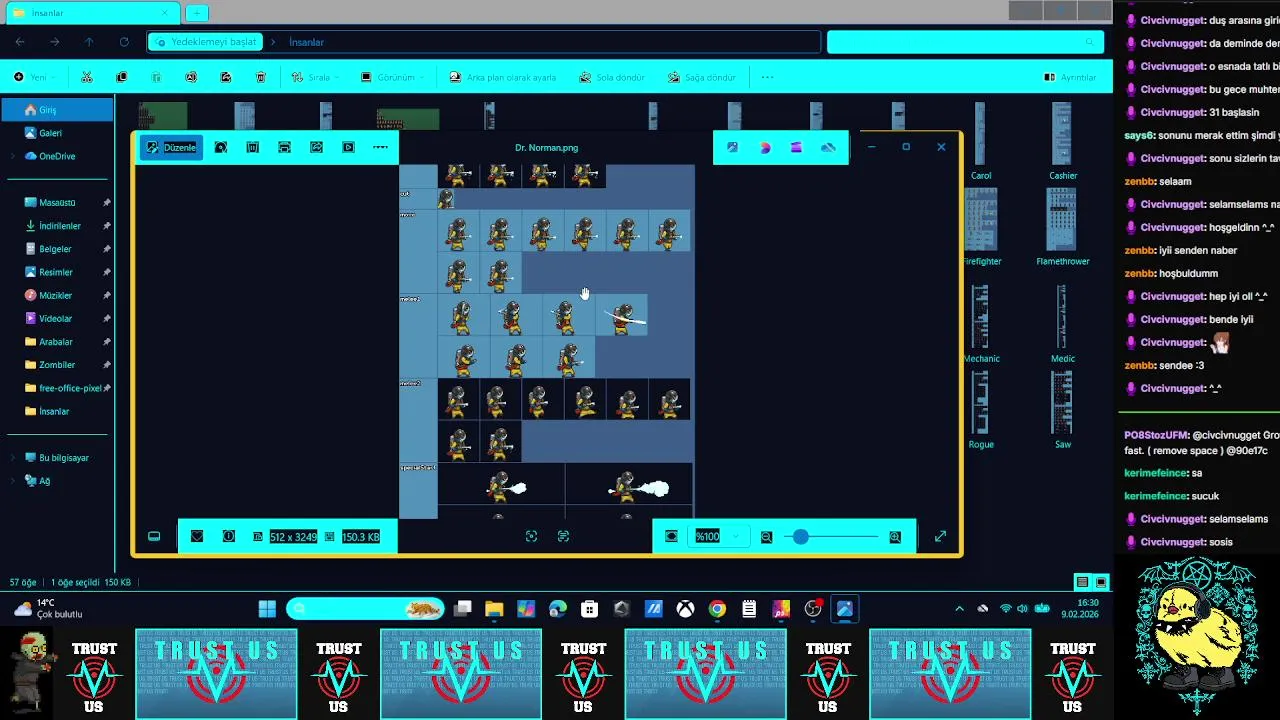Screen dimensions: 1280x720
Task: Click the rename icon in Explorer toolbar
Action: pyautogui.click(x=191, y=77)
